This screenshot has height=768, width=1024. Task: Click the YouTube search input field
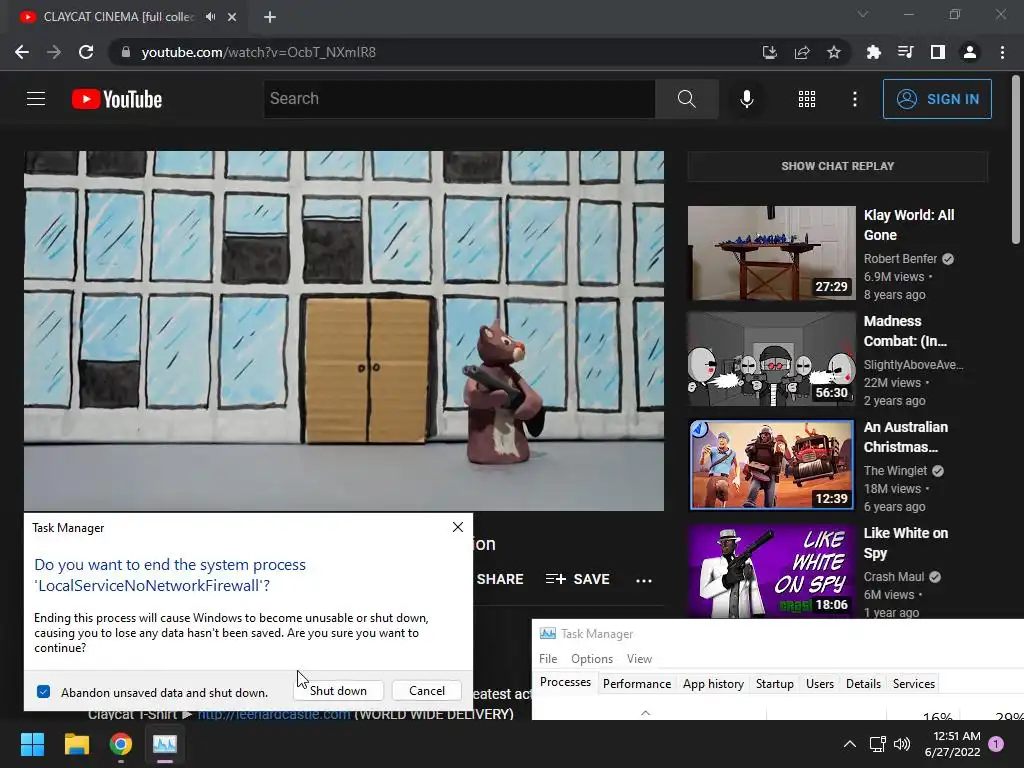click(459, 99)
